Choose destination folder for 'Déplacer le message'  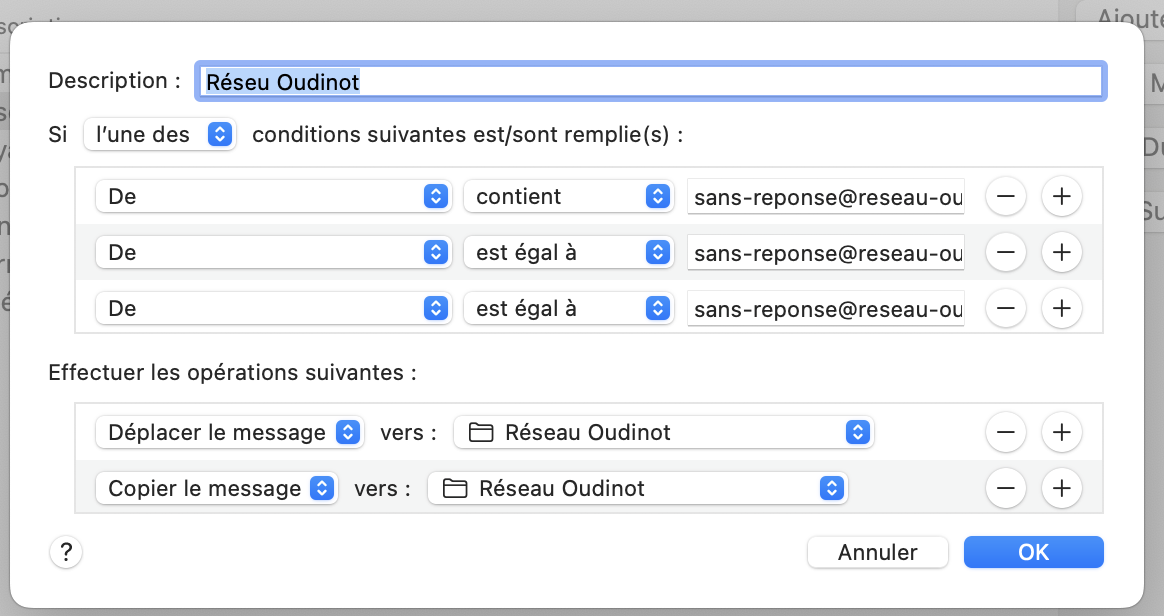(663, 432)
